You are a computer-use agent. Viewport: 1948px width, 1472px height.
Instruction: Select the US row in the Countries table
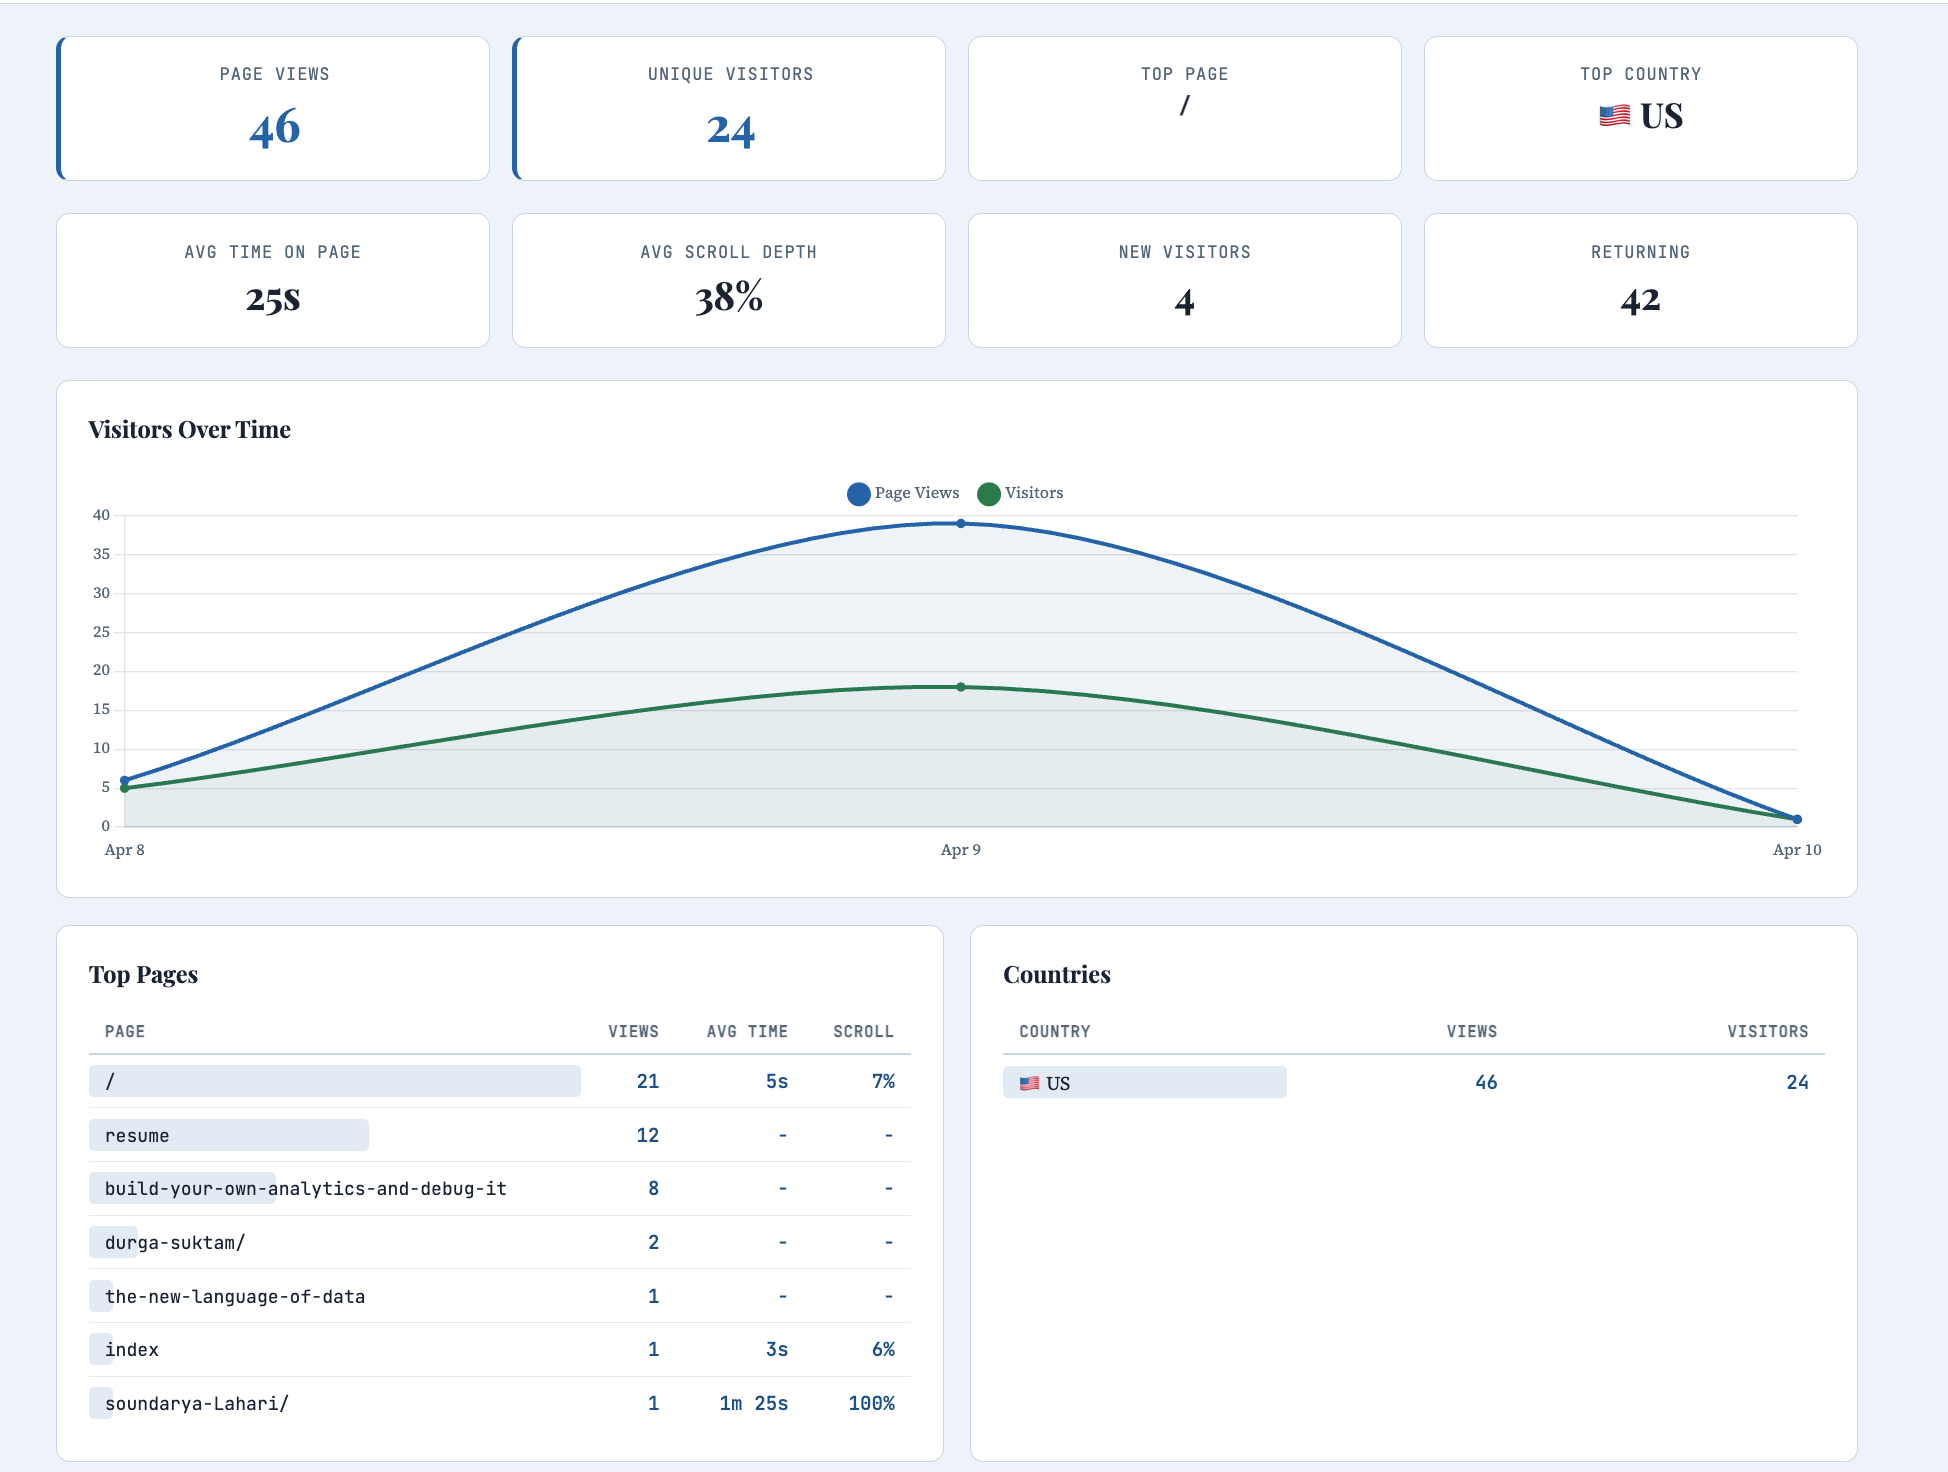coord(1144,1082)
